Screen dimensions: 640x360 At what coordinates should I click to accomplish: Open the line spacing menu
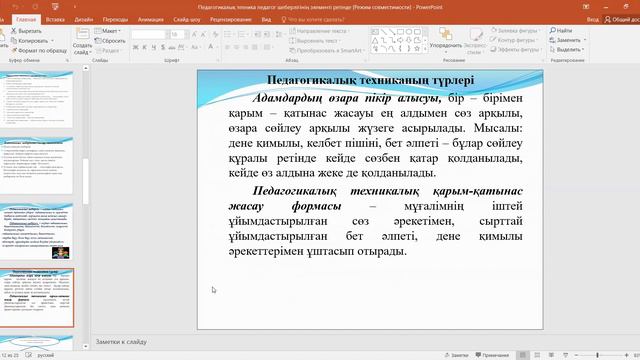(280, 34)
